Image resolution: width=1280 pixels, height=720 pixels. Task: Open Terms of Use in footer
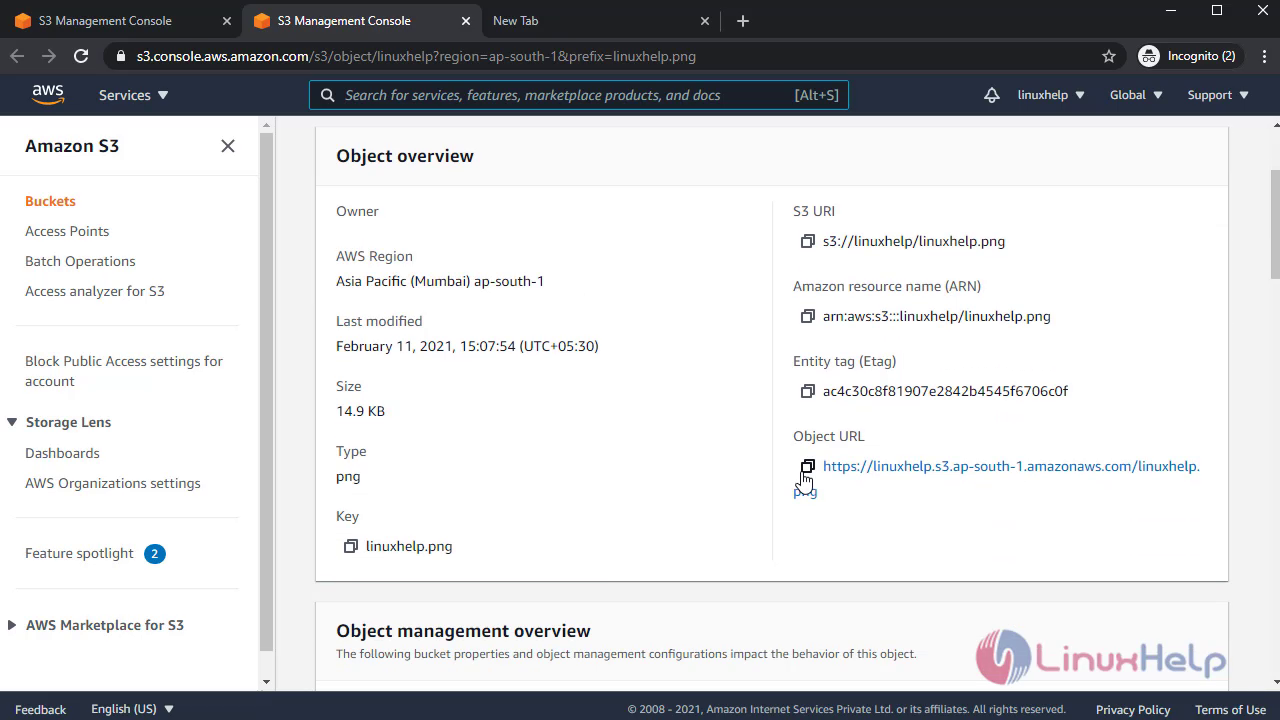pos(1230,709)
